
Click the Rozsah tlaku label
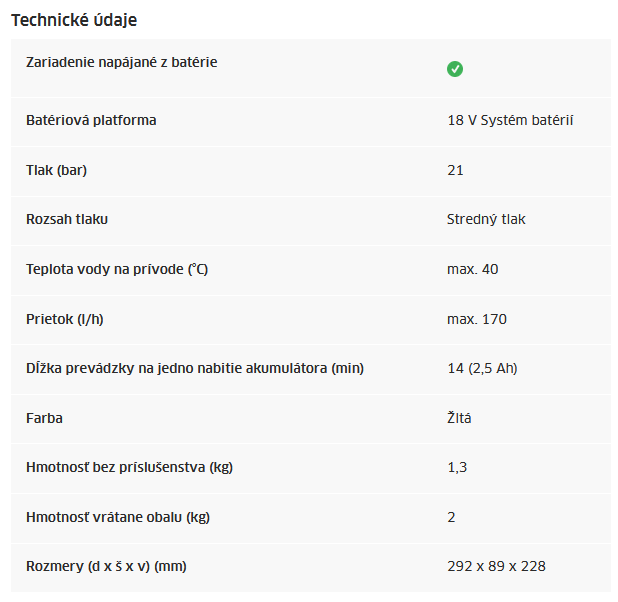(67, 219)
